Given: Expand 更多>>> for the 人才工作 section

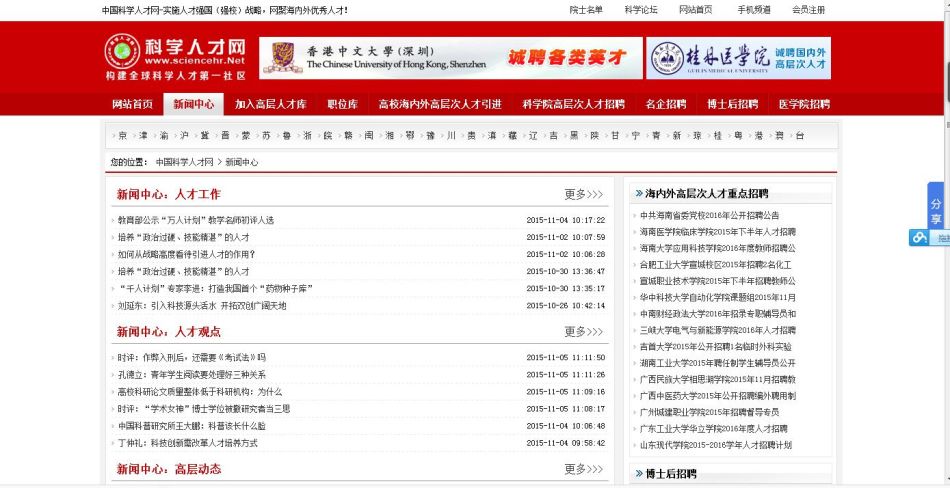Looking at the screenshot, I should 583,195.
